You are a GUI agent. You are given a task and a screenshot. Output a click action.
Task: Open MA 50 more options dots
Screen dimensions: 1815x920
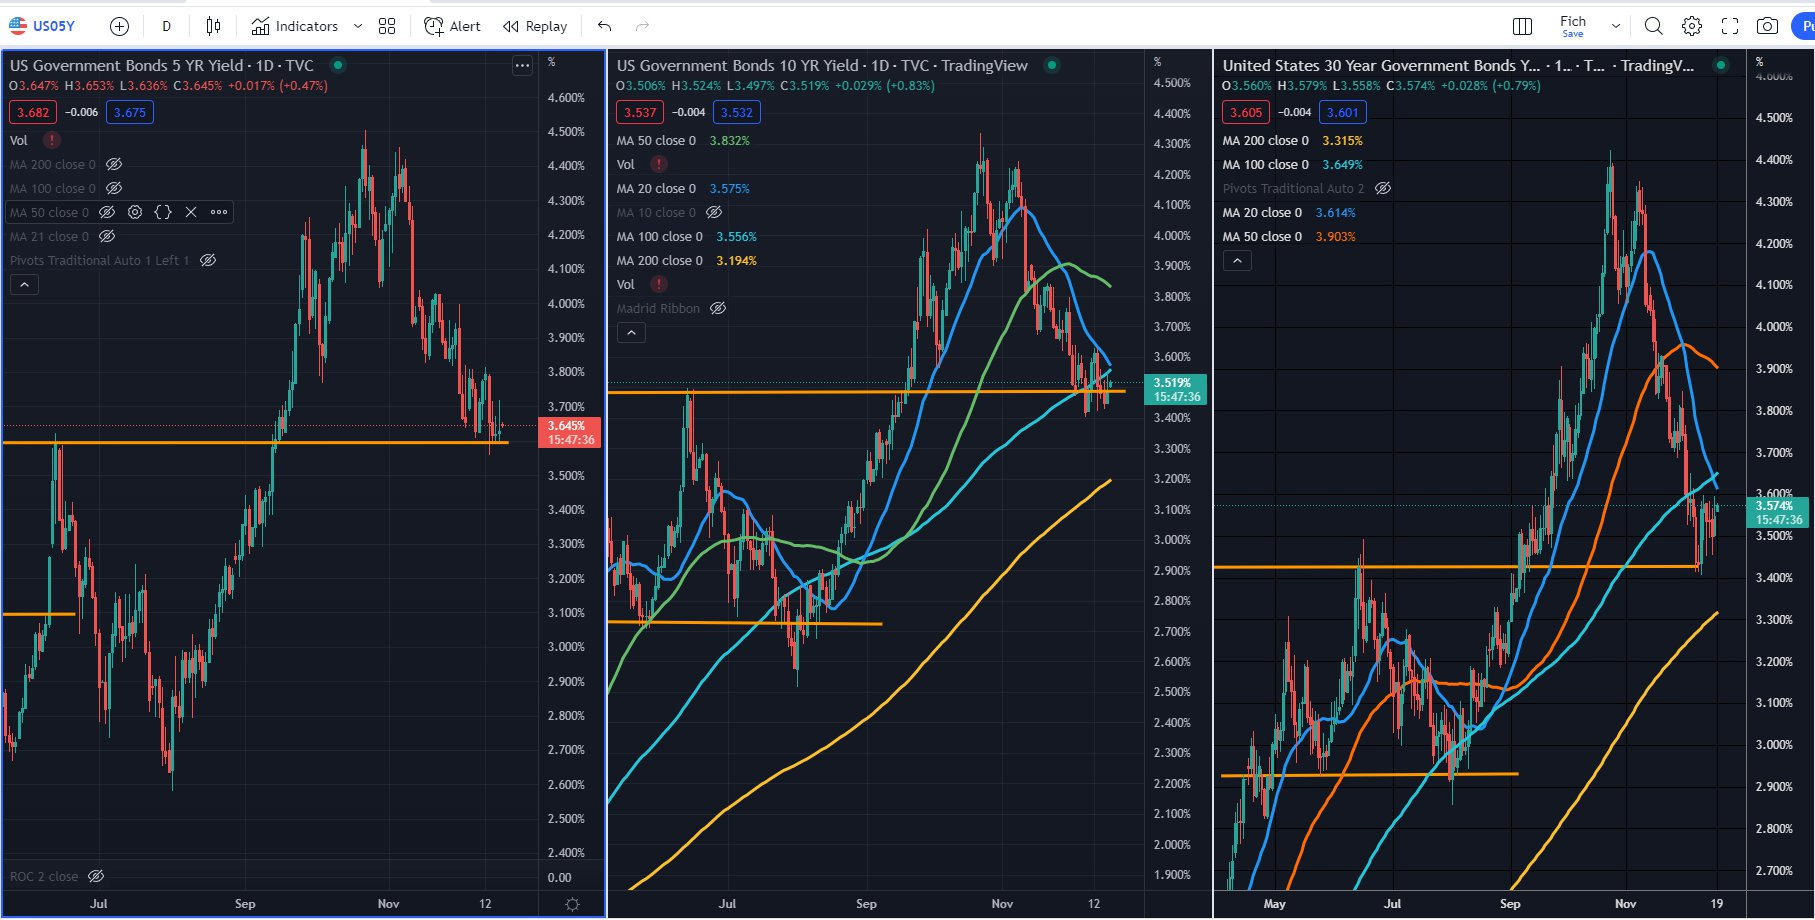point(219,212)
